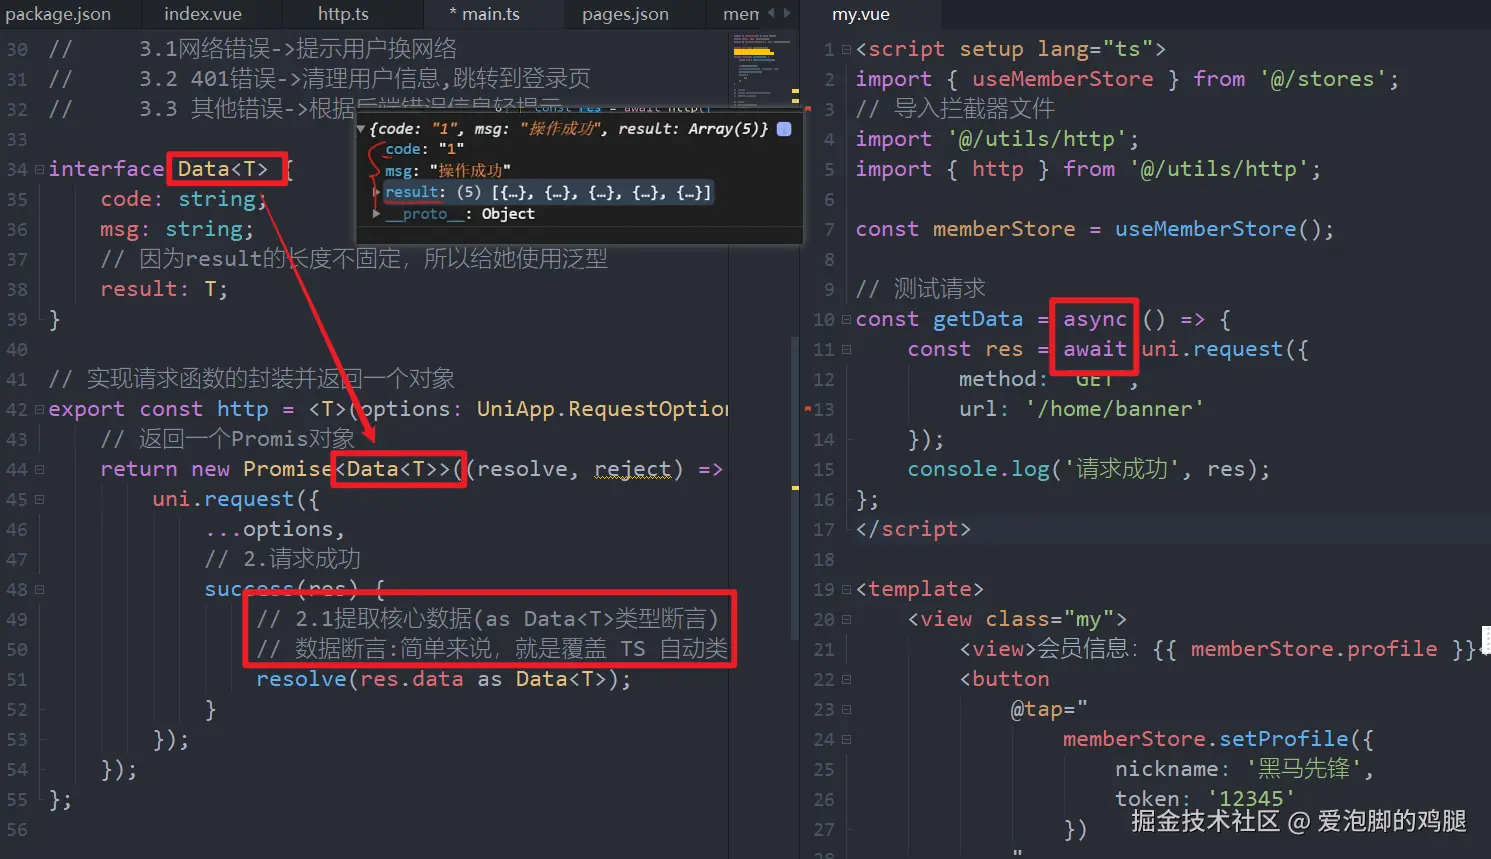Viewport: 1491px width, 859px height.
Task: Click line number 40 in http.ts gutter
Action: click(17, 349)
